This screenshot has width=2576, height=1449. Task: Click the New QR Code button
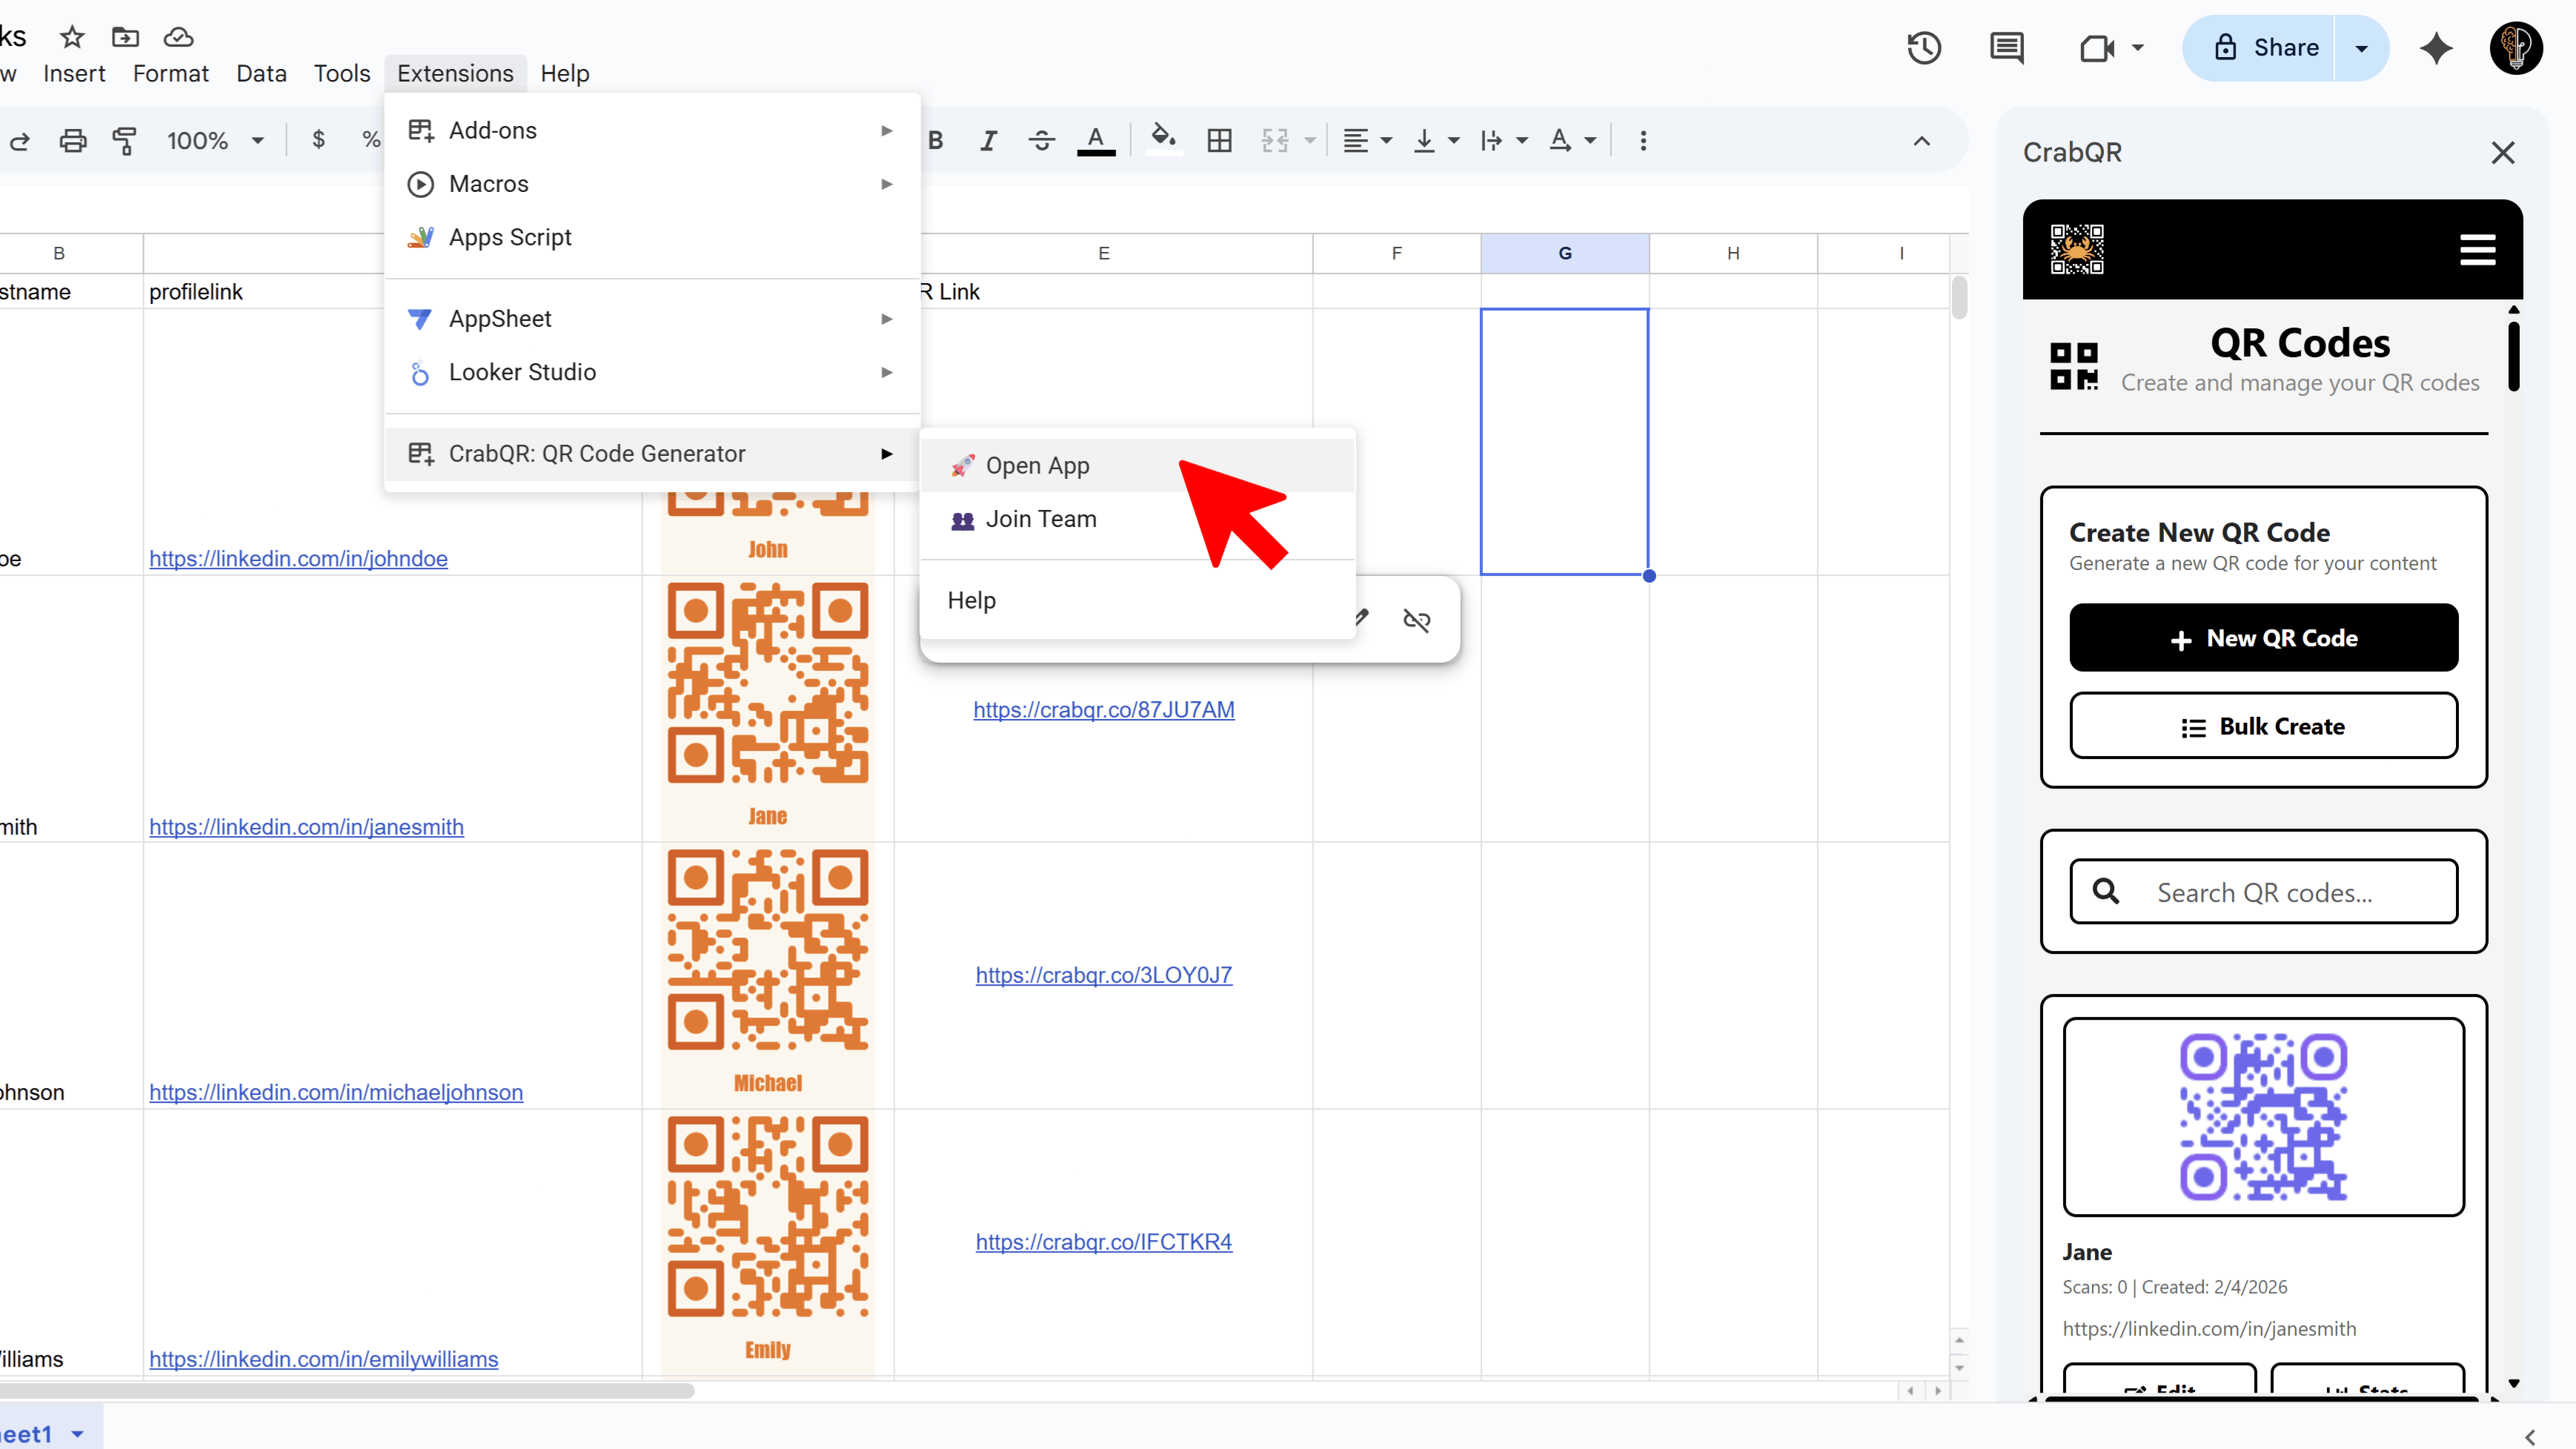(2263, 637)
